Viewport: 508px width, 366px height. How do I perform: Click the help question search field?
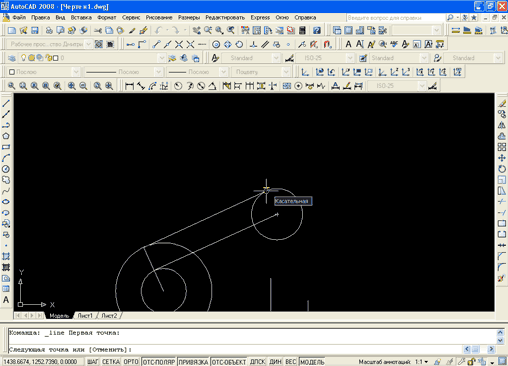(396, 18)
